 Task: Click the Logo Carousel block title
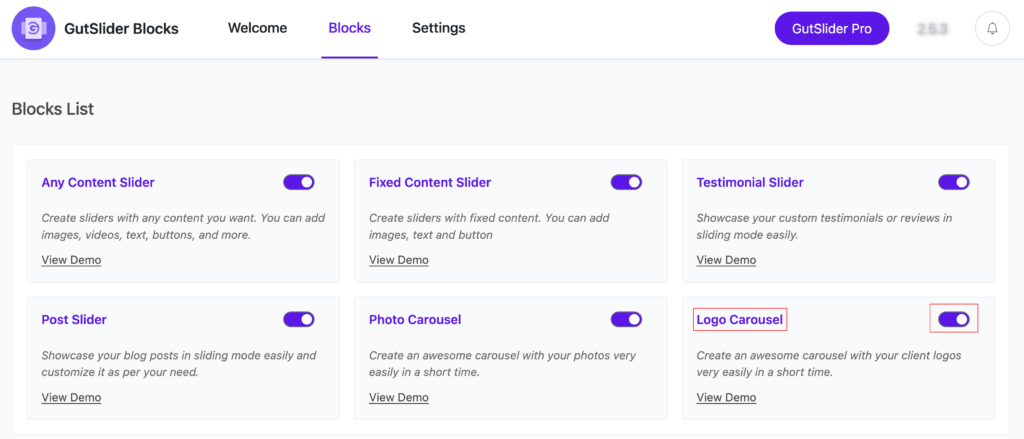point(741,320)
